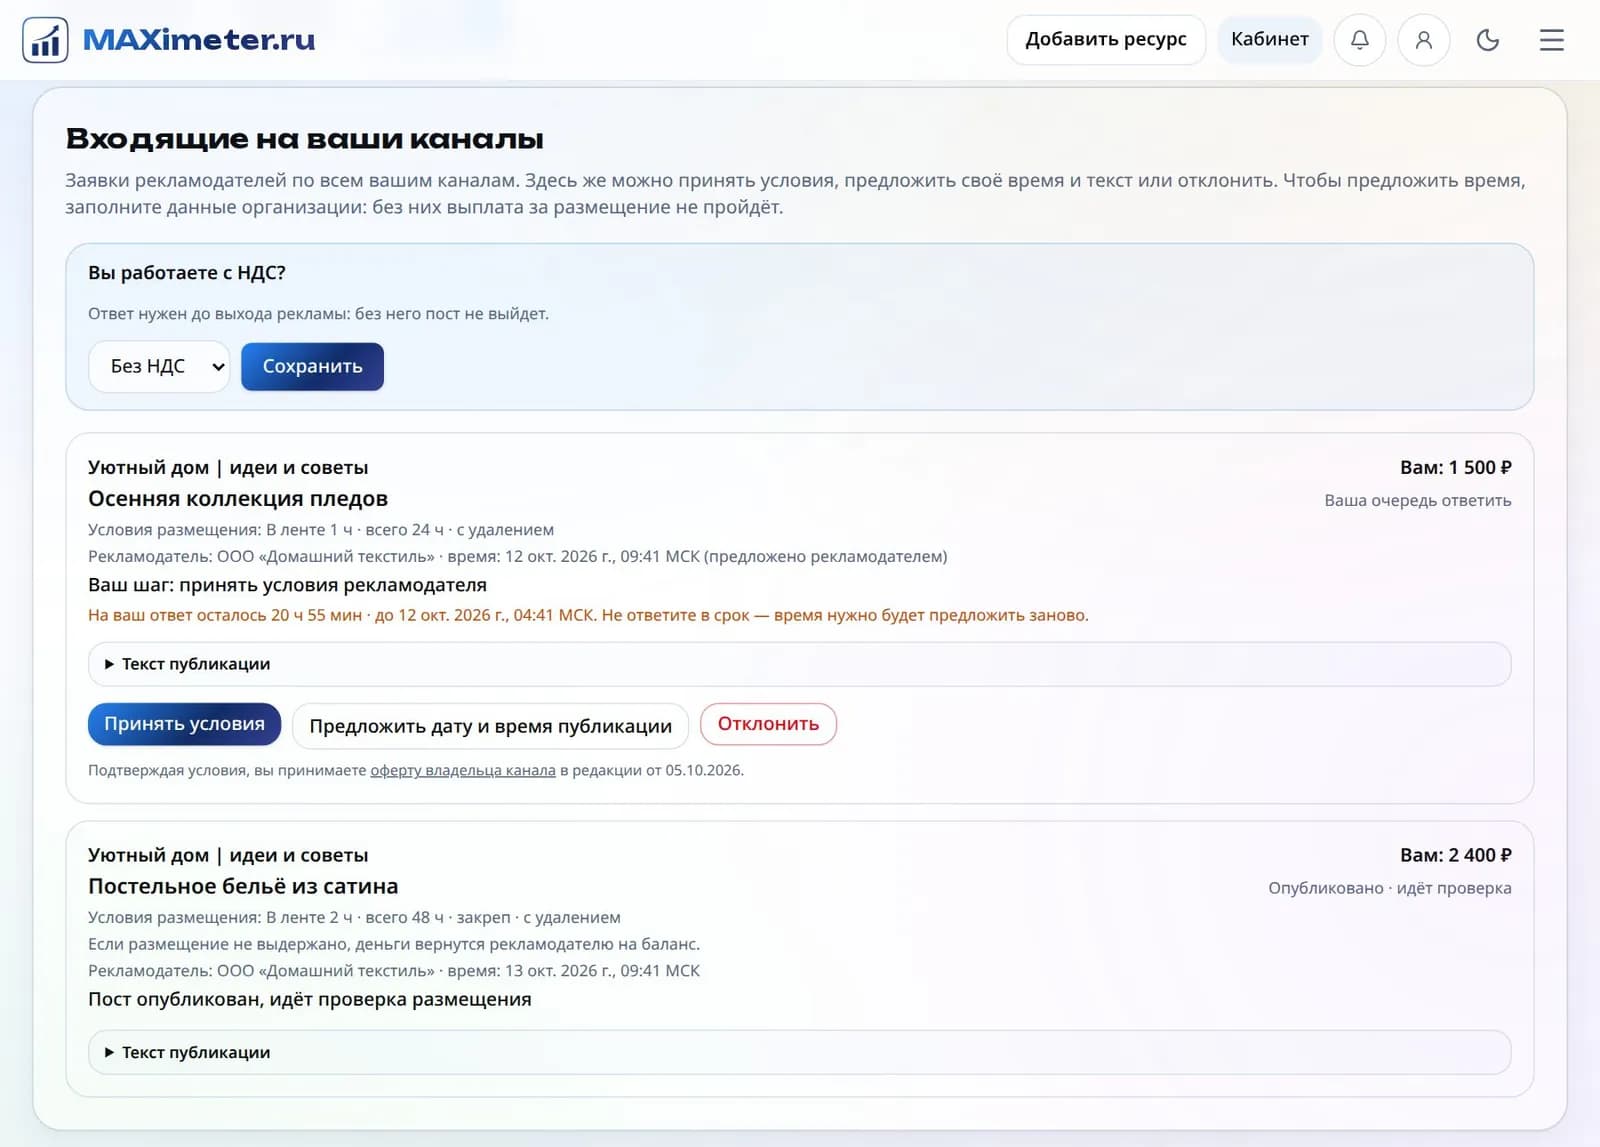Click disclosure triangle of first Текст публикации
1600x1147 pixels.
click(110, 664)
